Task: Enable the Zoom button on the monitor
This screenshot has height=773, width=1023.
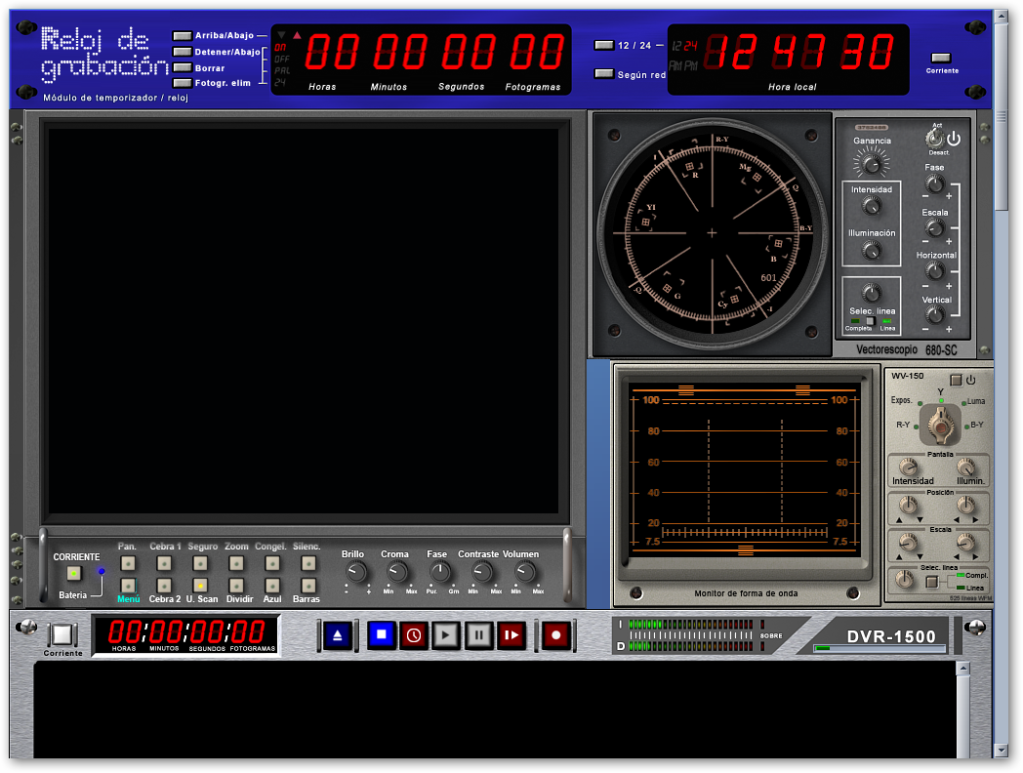Action: tap(236, 563)
